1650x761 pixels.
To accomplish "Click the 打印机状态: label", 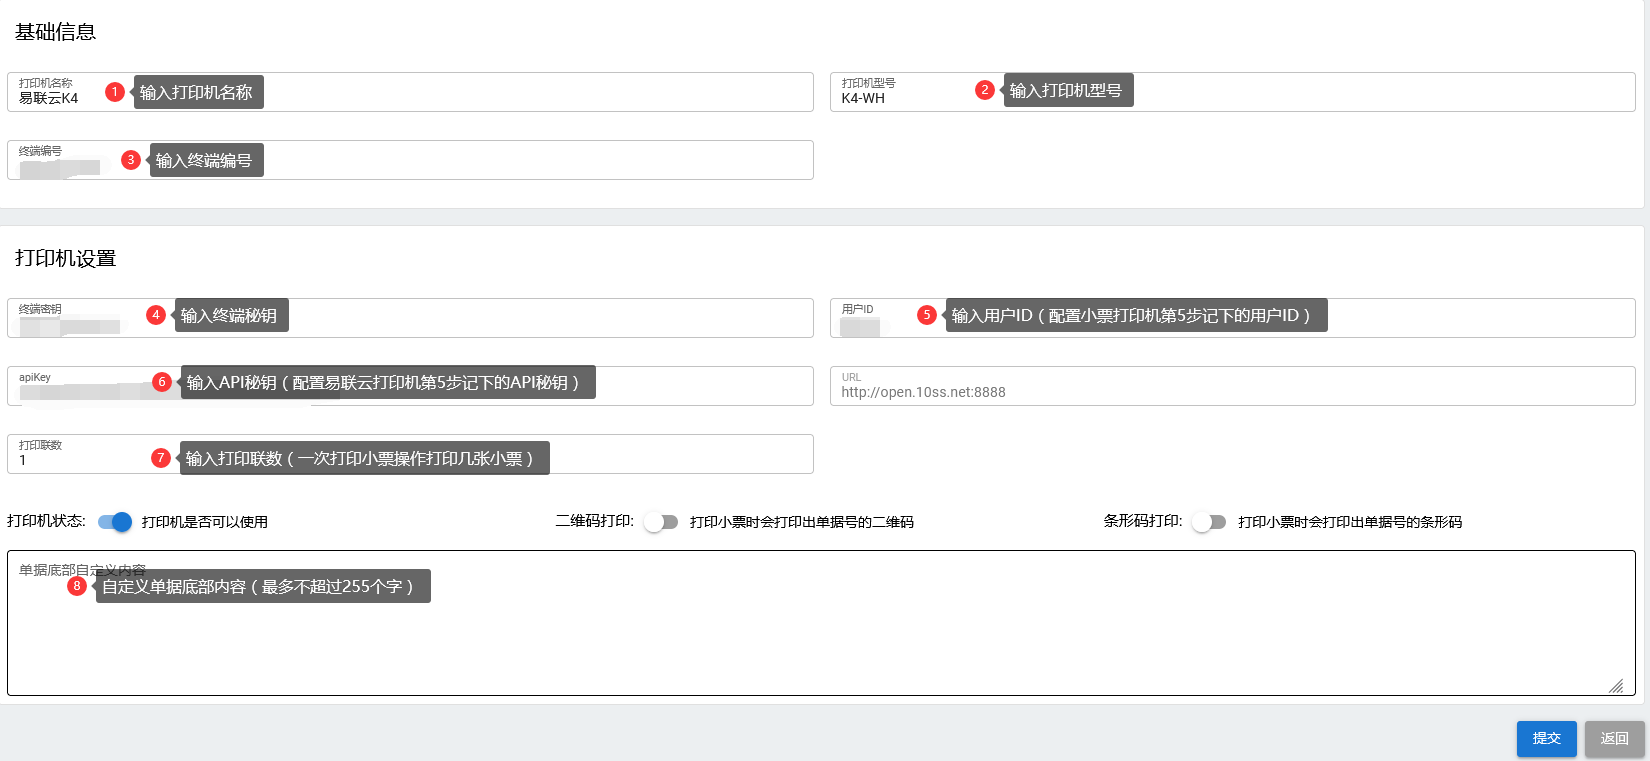I will tap(46, 521).
